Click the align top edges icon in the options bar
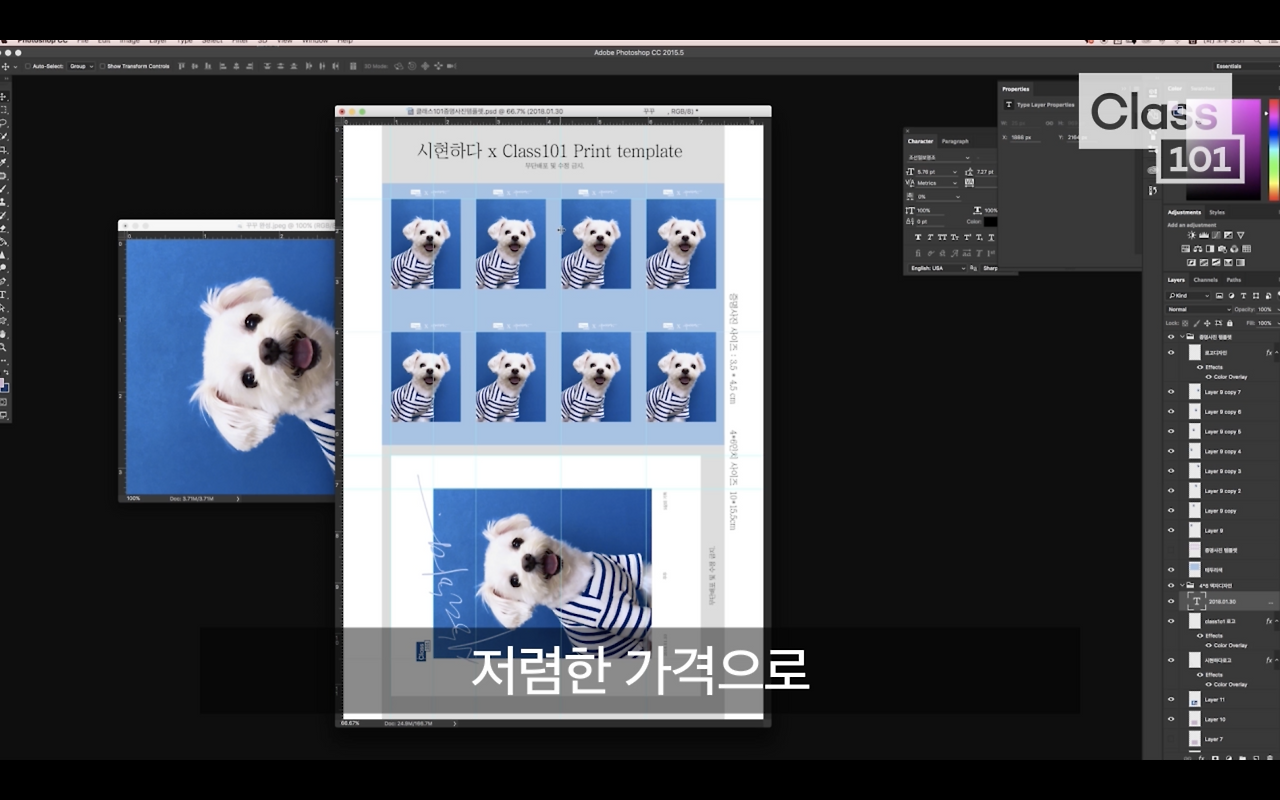This screenshot has width=1280, height=800. [x=180, y=66]
